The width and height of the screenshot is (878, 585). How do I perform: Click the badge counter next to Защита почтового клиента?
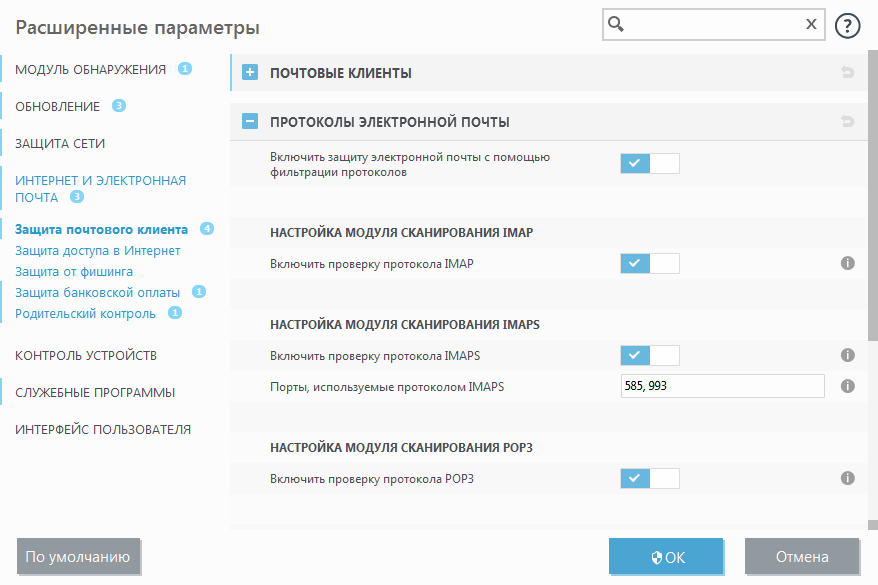click(206, 229)
